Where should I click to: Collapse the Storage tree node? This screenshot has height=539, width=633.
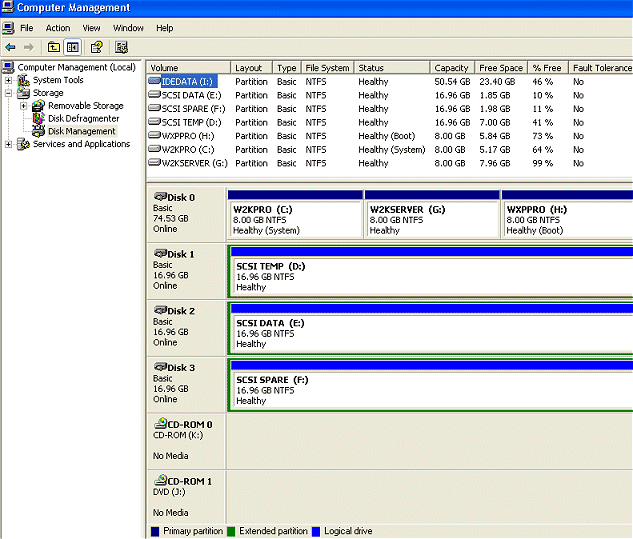tap(8, 93)
